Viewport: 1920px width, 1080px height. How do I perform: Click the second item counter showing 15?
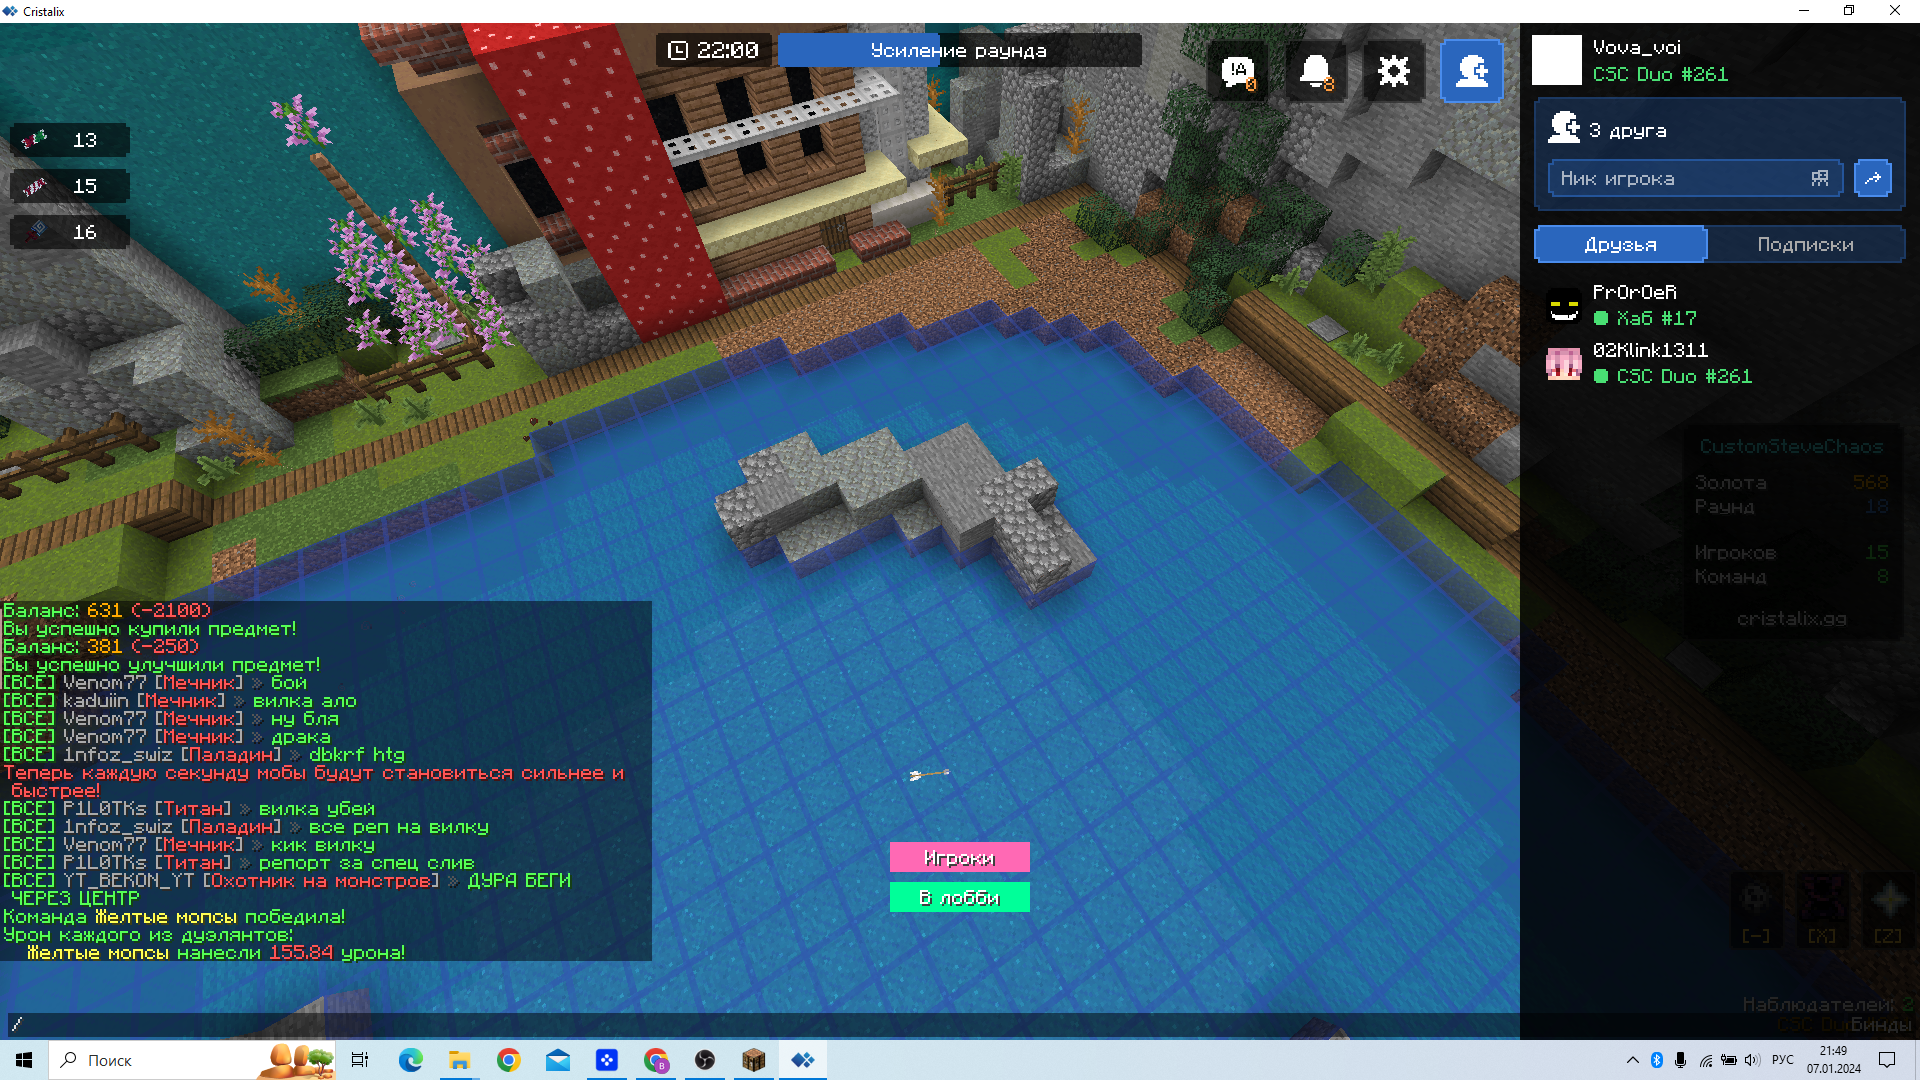point(70,186)
